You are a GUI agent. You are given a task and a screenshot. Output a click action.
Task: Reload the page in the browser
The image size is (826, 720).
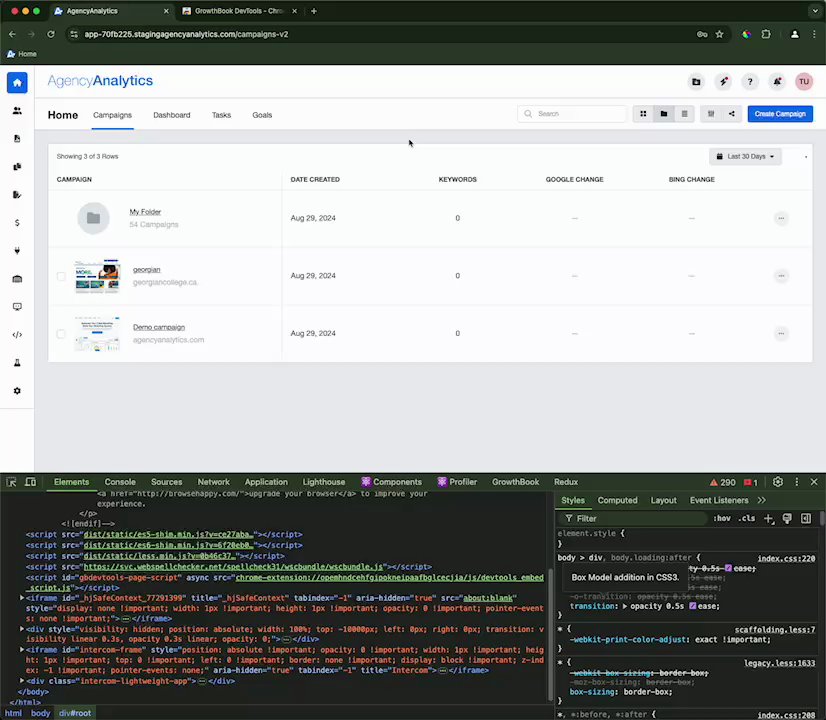click(51, 34)
